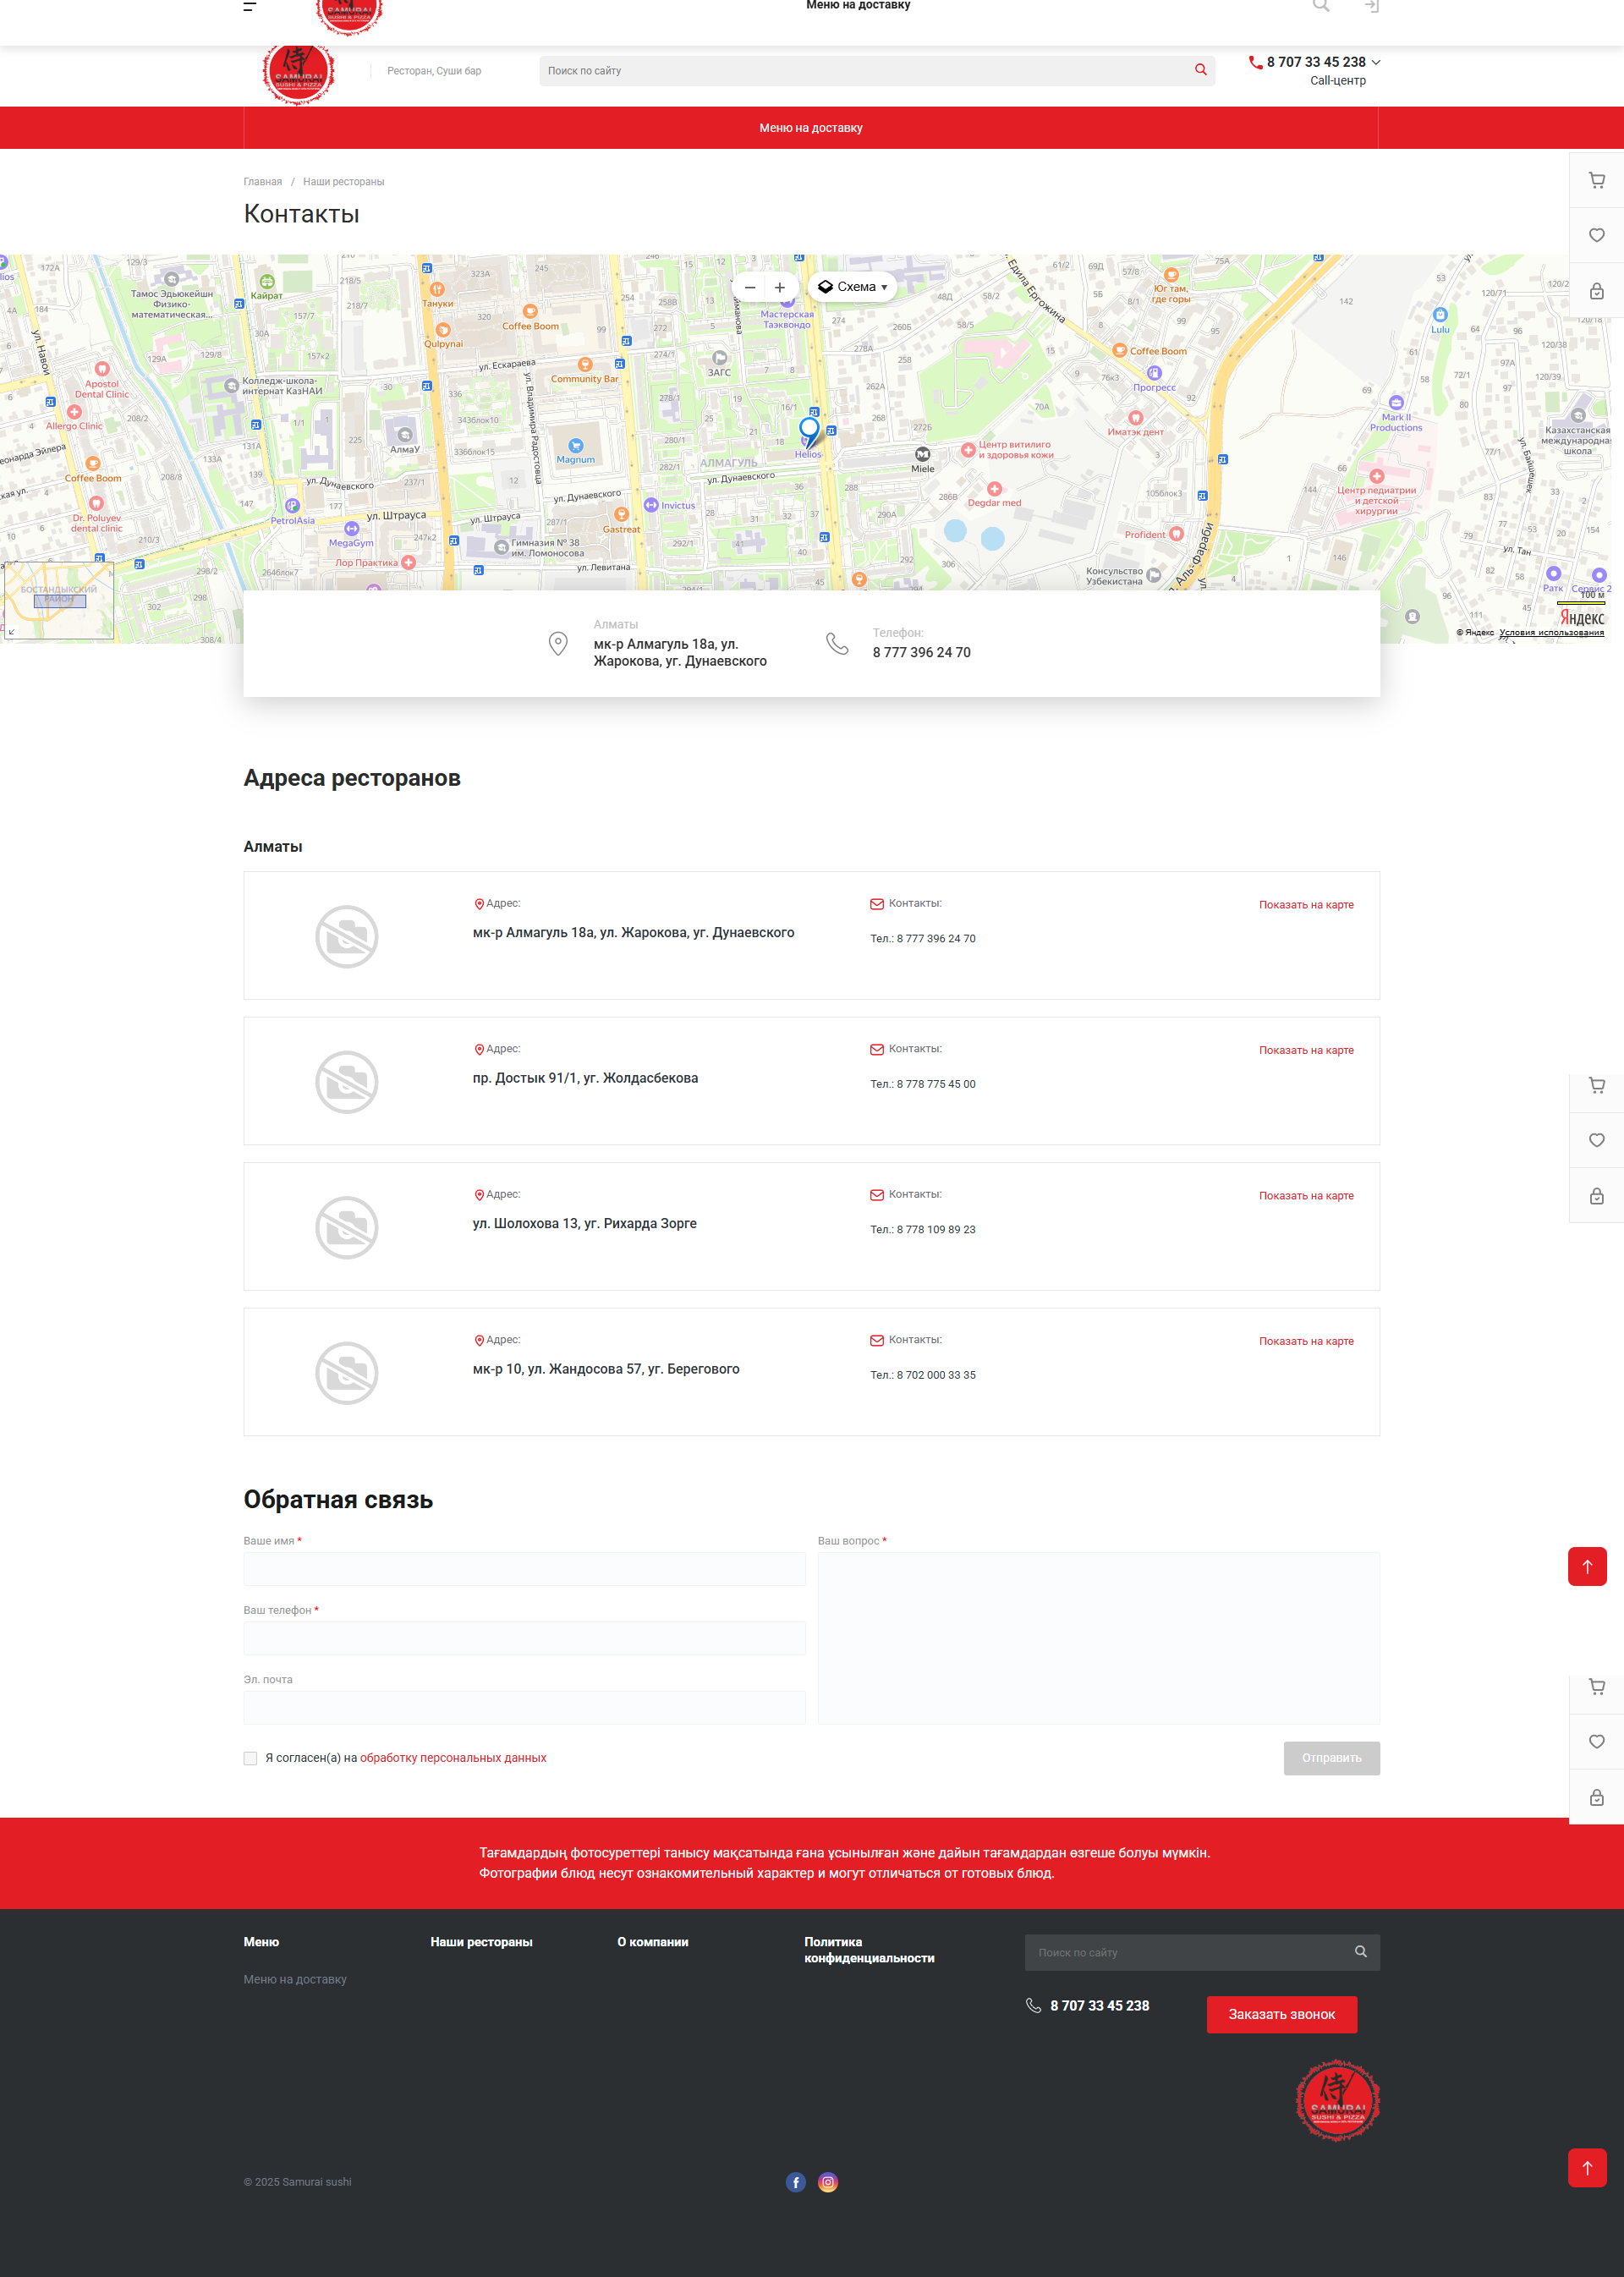Image resolution: width=1624 pixels, height=2277 pixels.
Task: Expand the call-center phone number dropdown
Action: [x=1376, y=62]
